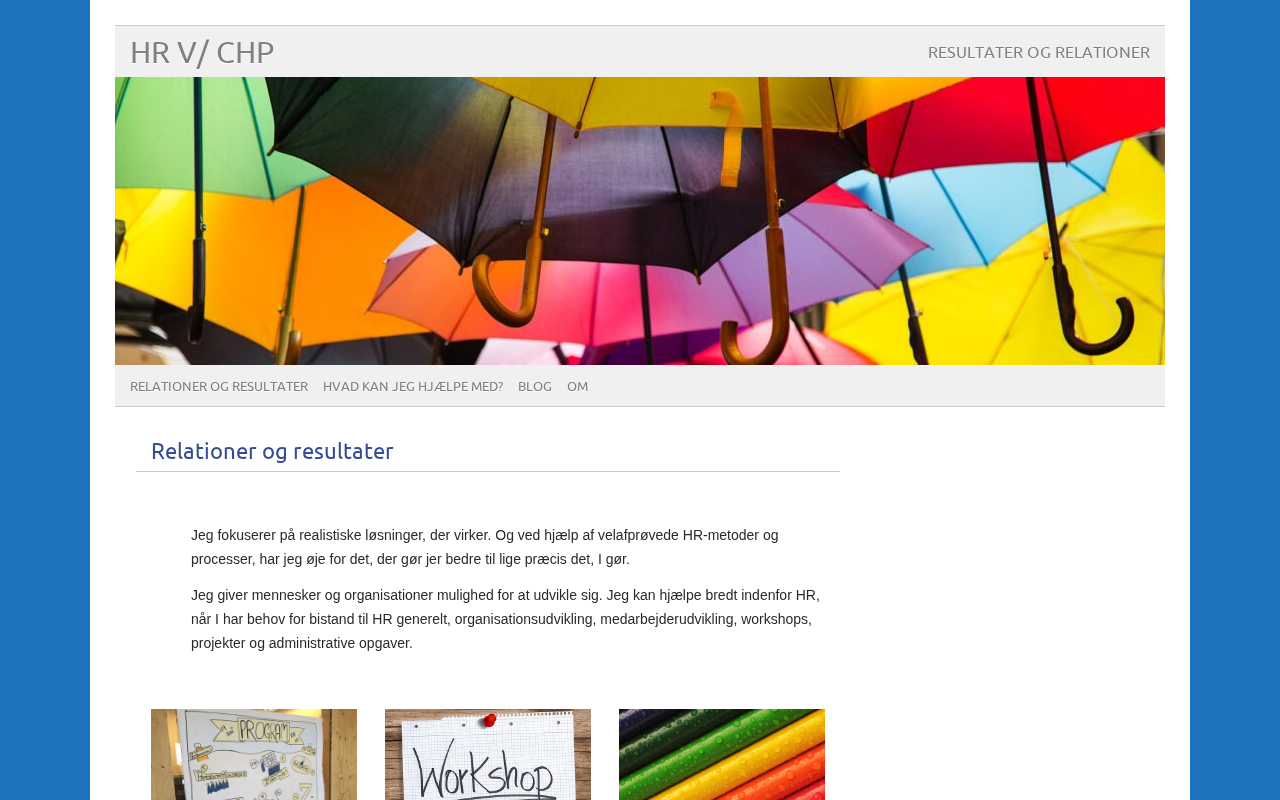The width and height of the screenshot is (1280, 800).
Task: Open the Hvad kan jeg hjælpe med? menu
Action: pos(413,386)
